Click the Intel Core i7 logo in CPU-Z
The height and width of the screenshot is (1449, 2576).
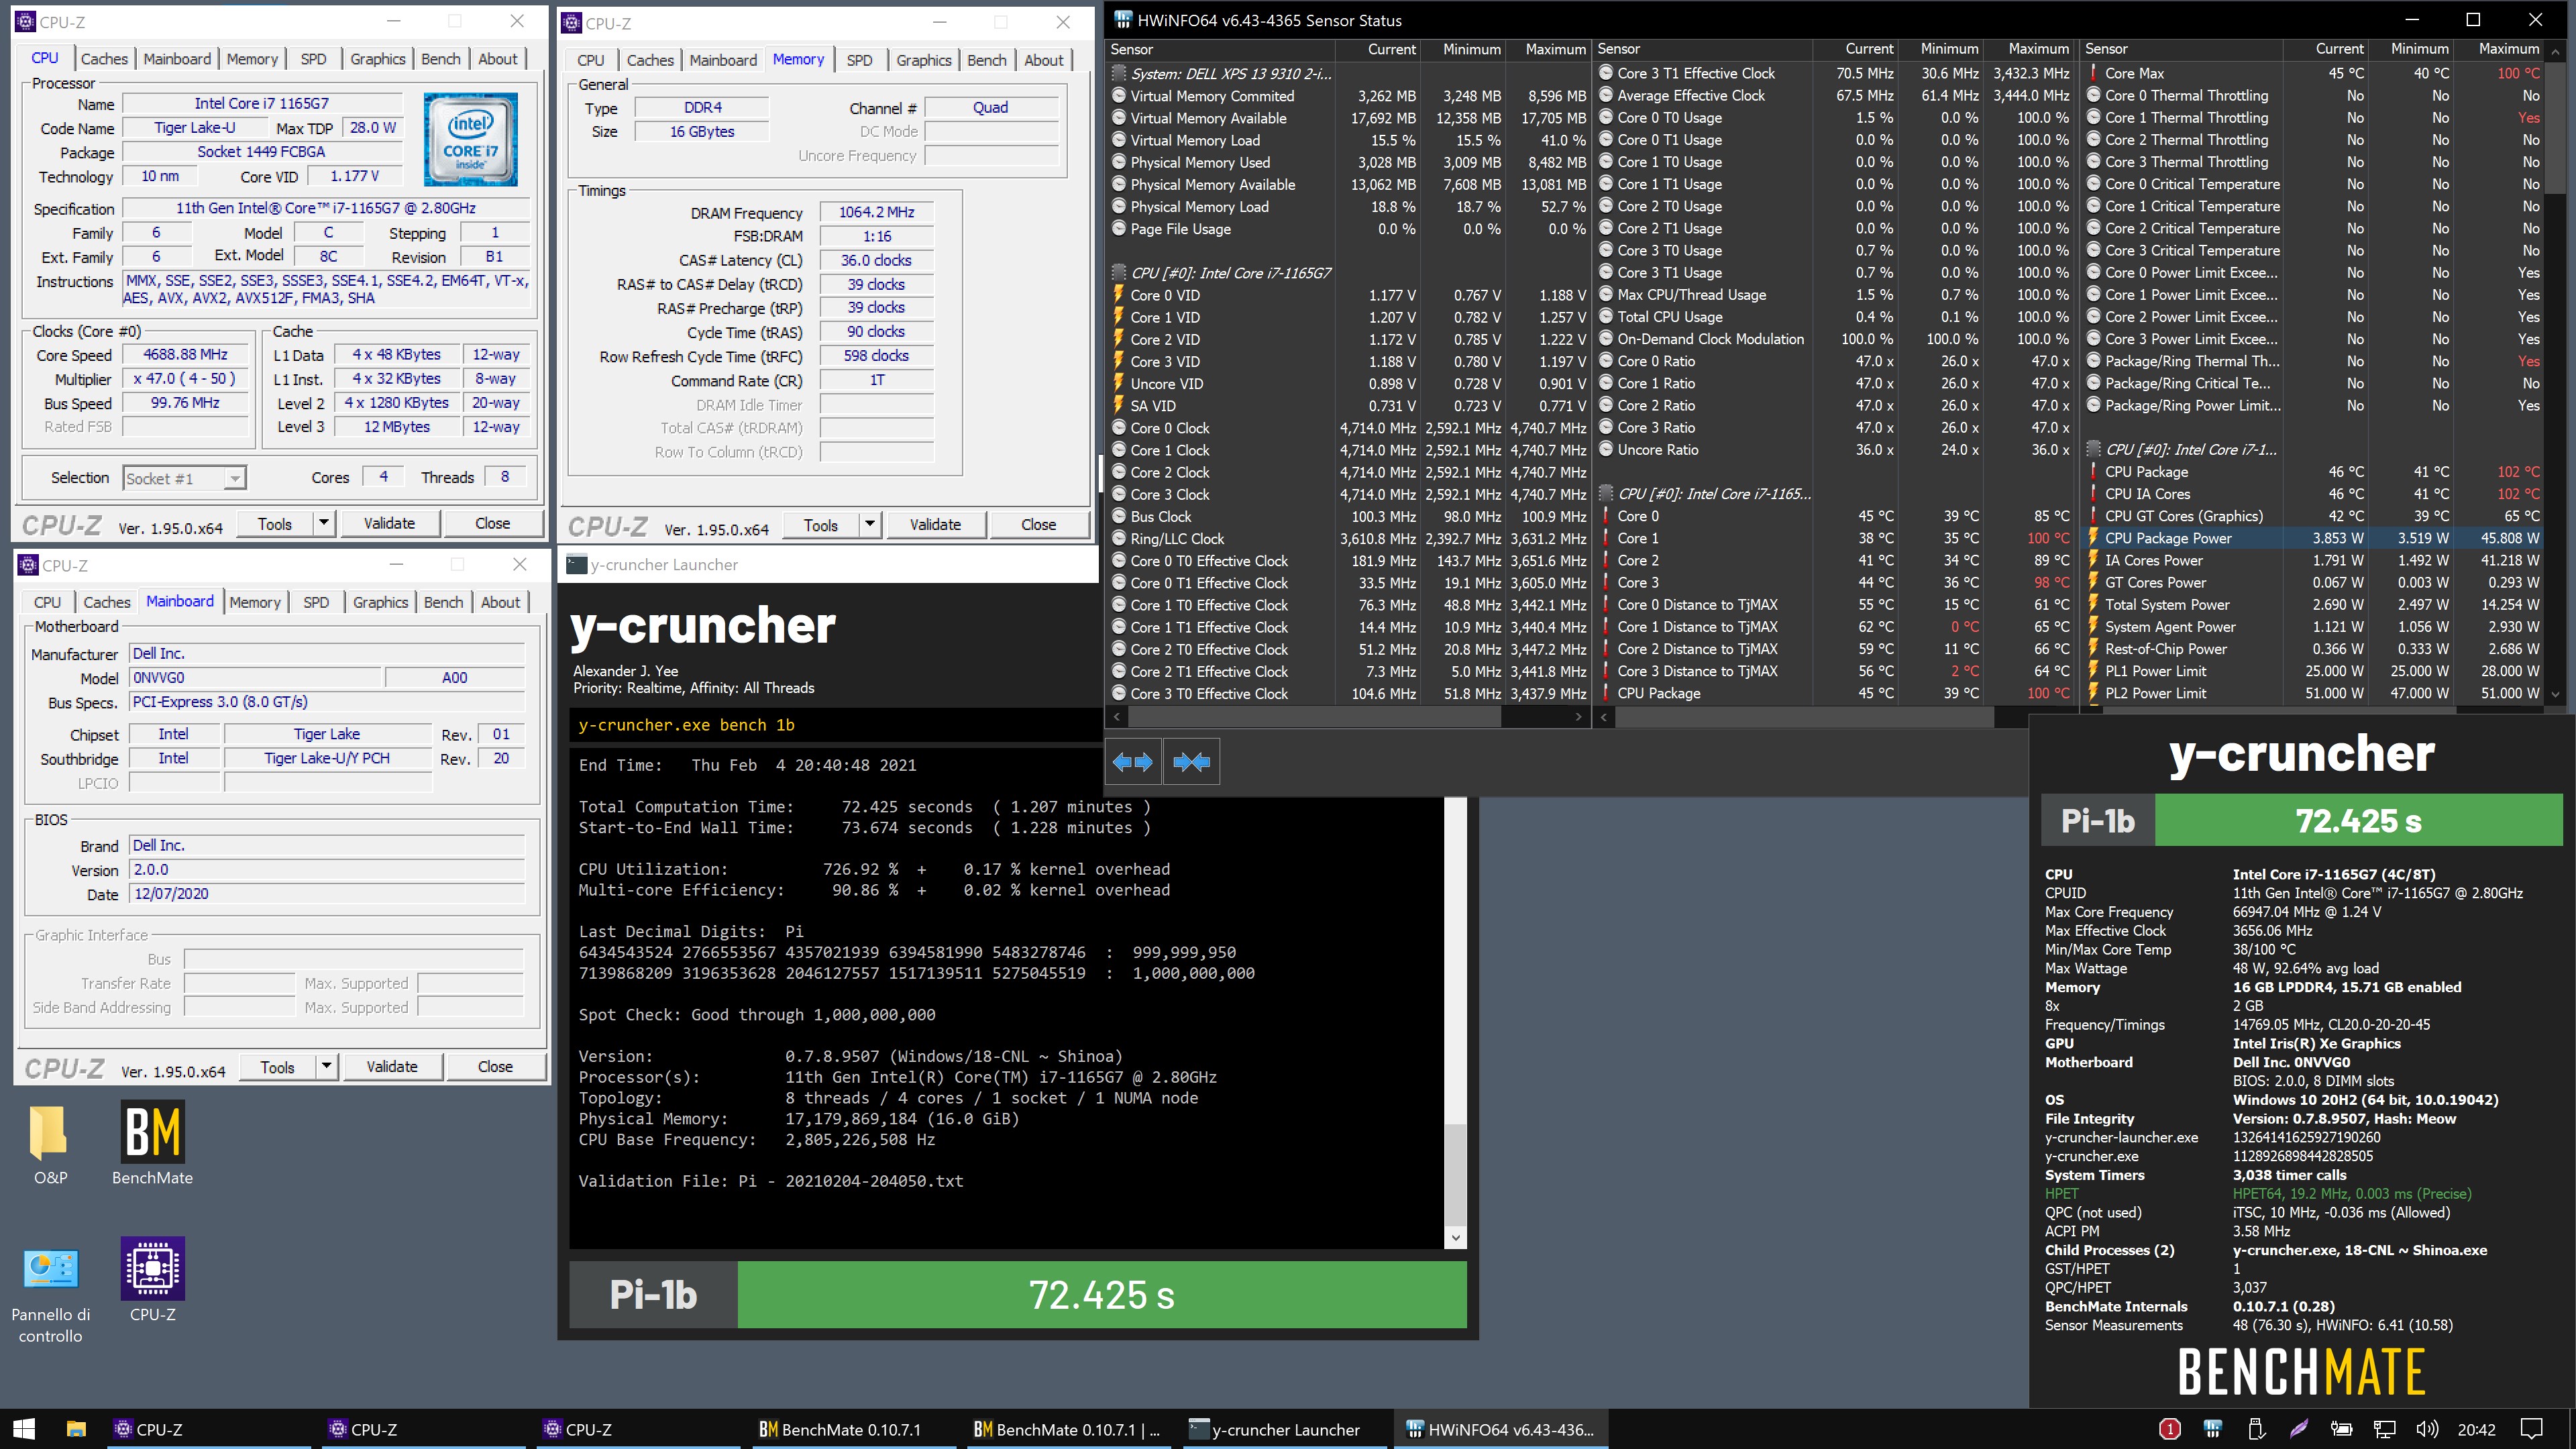[470, 139]
